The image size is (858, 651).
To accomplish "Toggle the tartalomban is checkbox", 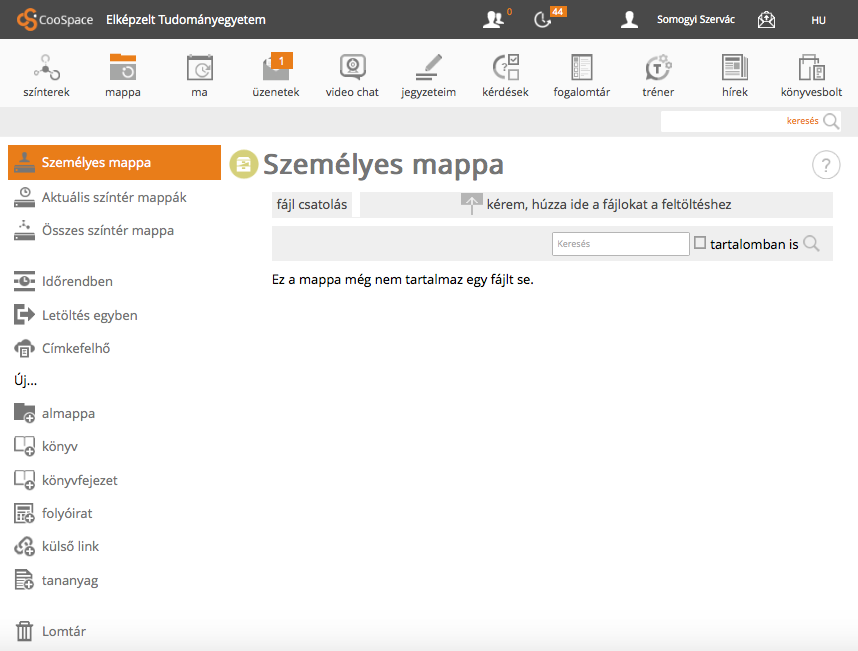I will pyautogui.click(x=700, y=242).
